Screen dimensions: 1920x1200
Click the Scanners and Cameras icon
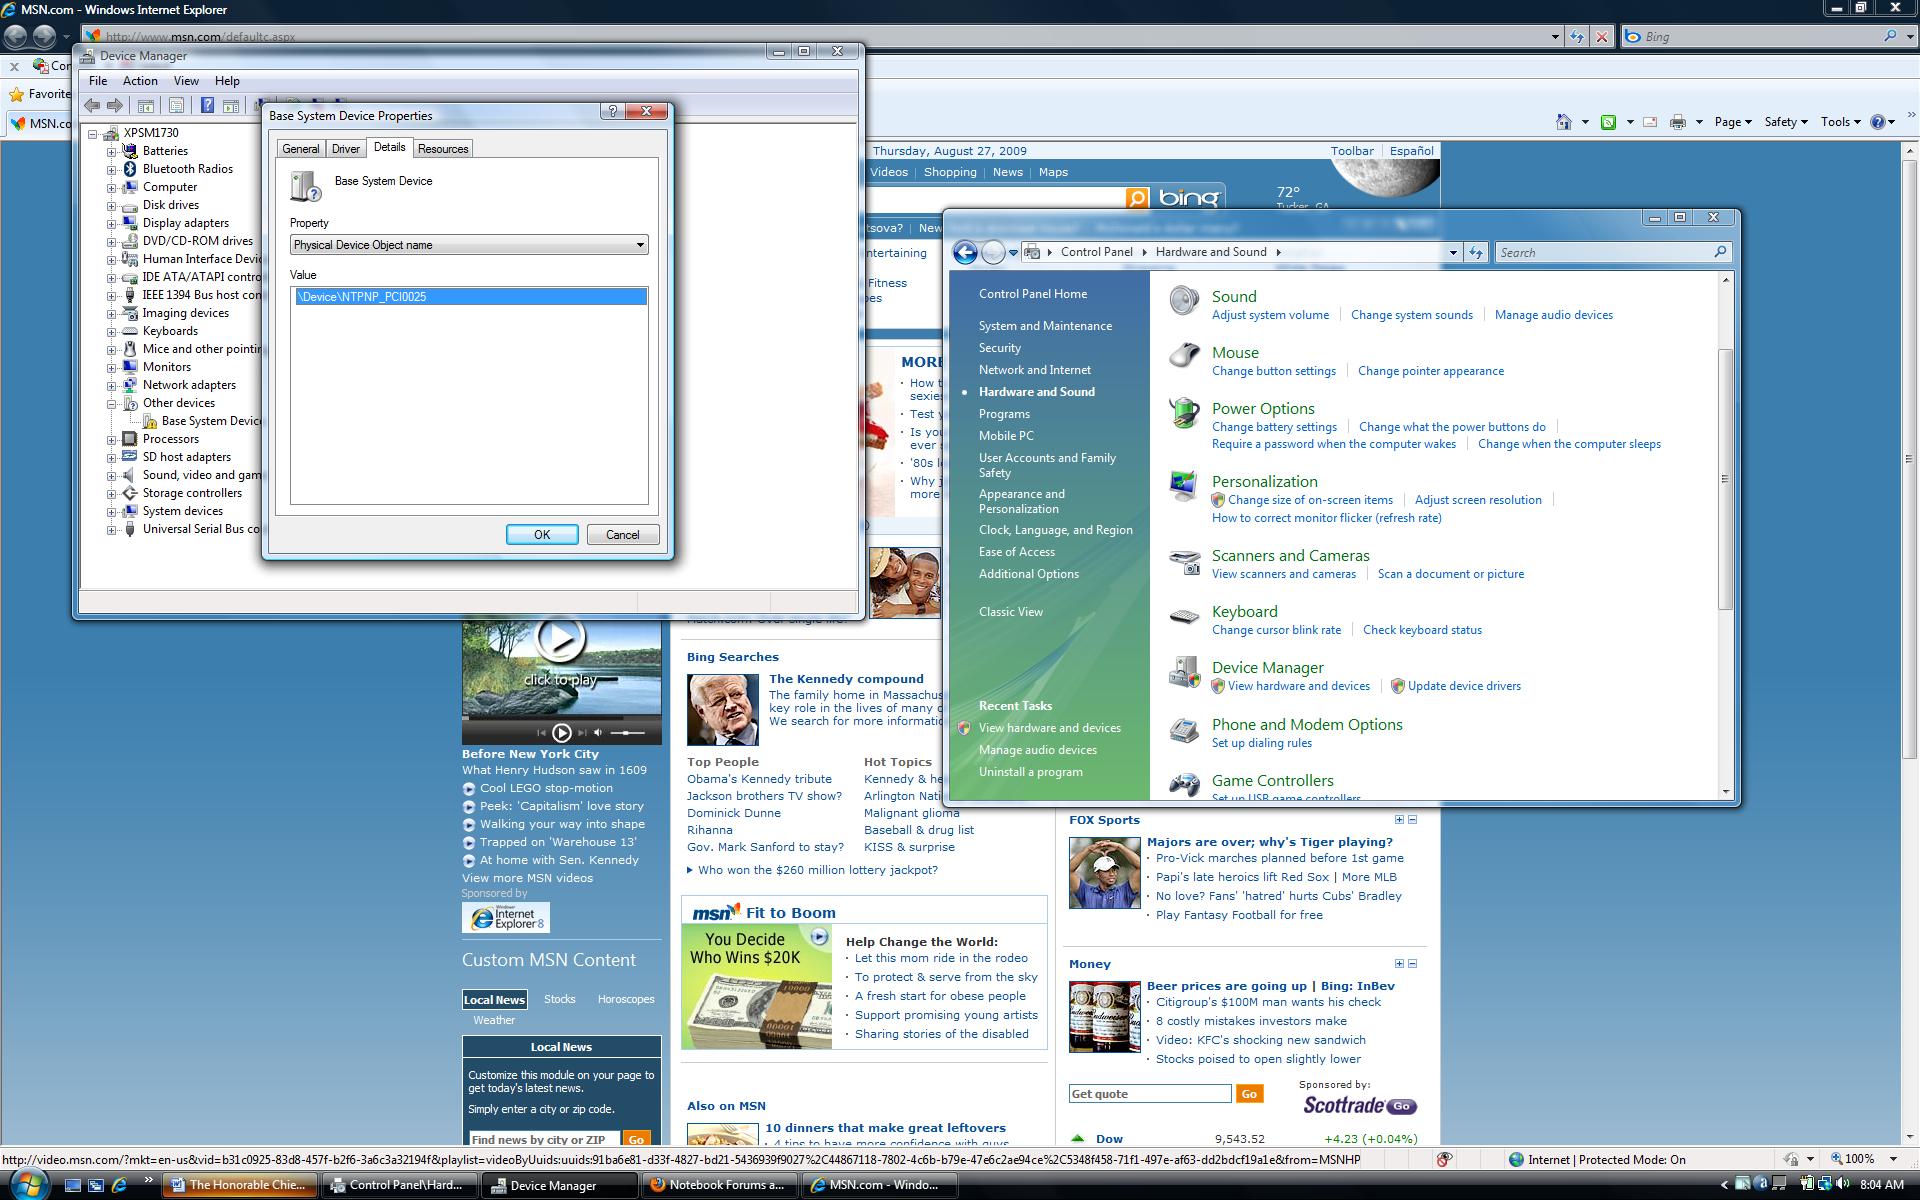point(1184,561)
